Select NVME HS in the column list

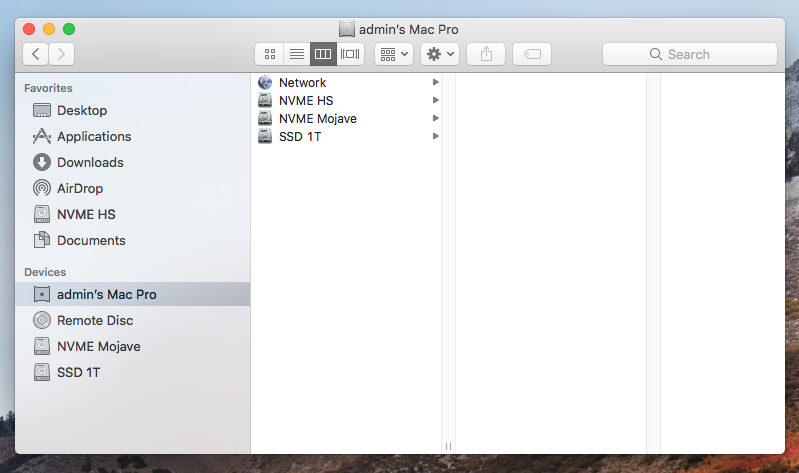pos(346,100)
